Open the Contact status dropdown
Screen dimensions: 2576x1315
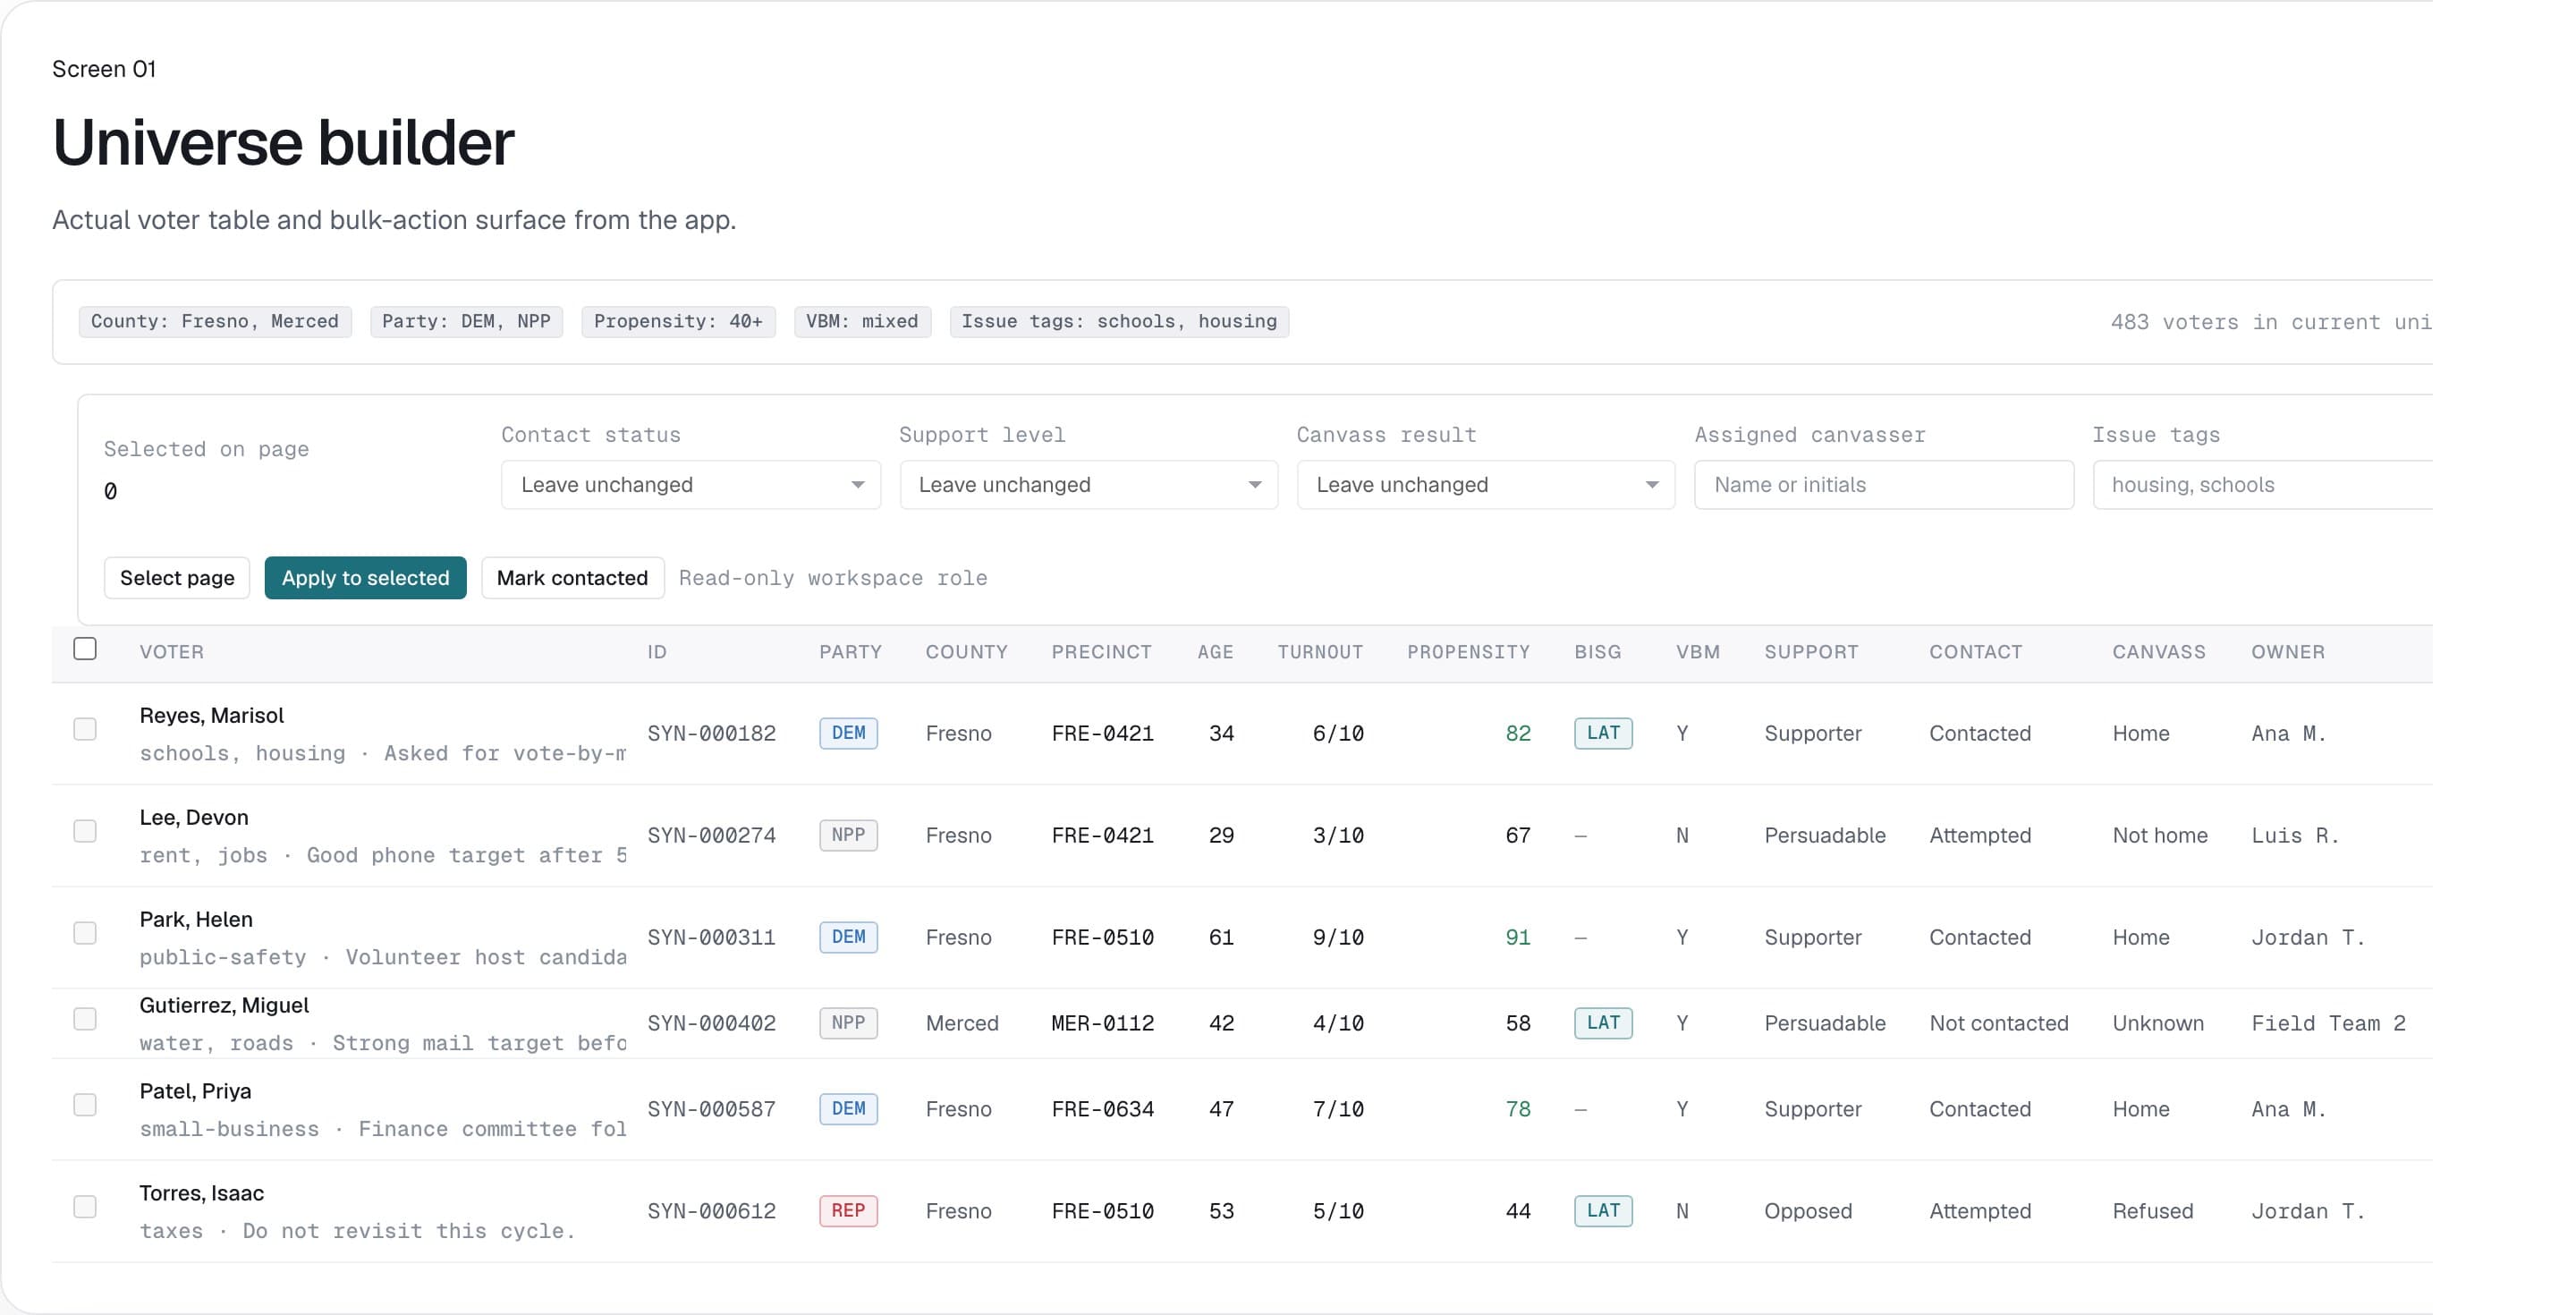[x=689, y=484]
